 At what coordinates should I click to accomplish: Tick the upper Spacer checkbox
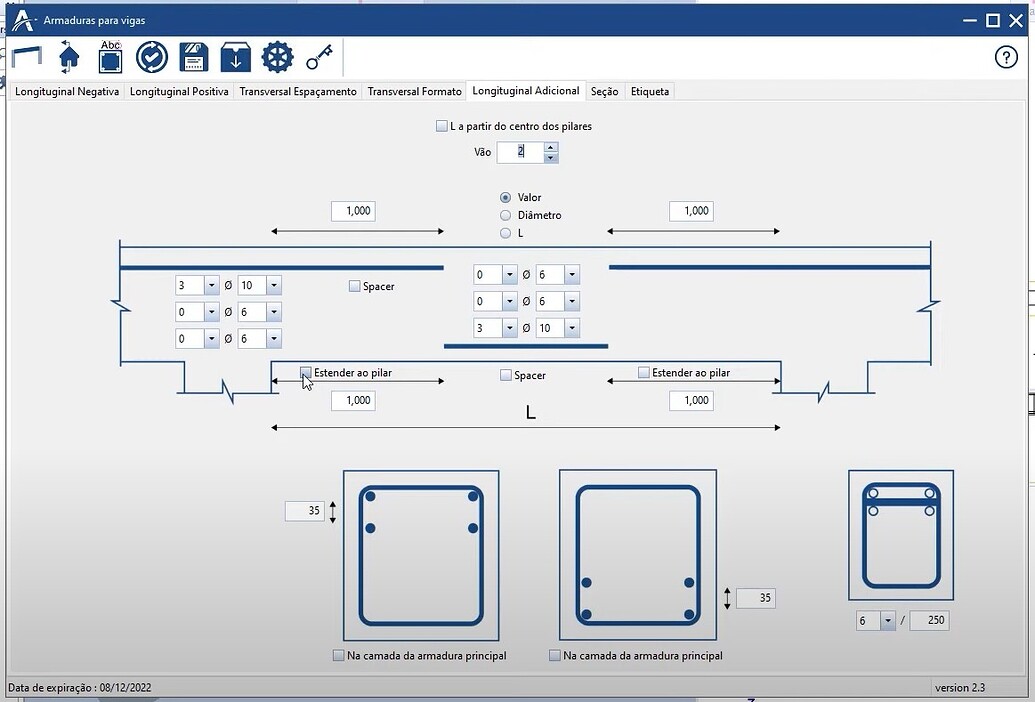354,286
